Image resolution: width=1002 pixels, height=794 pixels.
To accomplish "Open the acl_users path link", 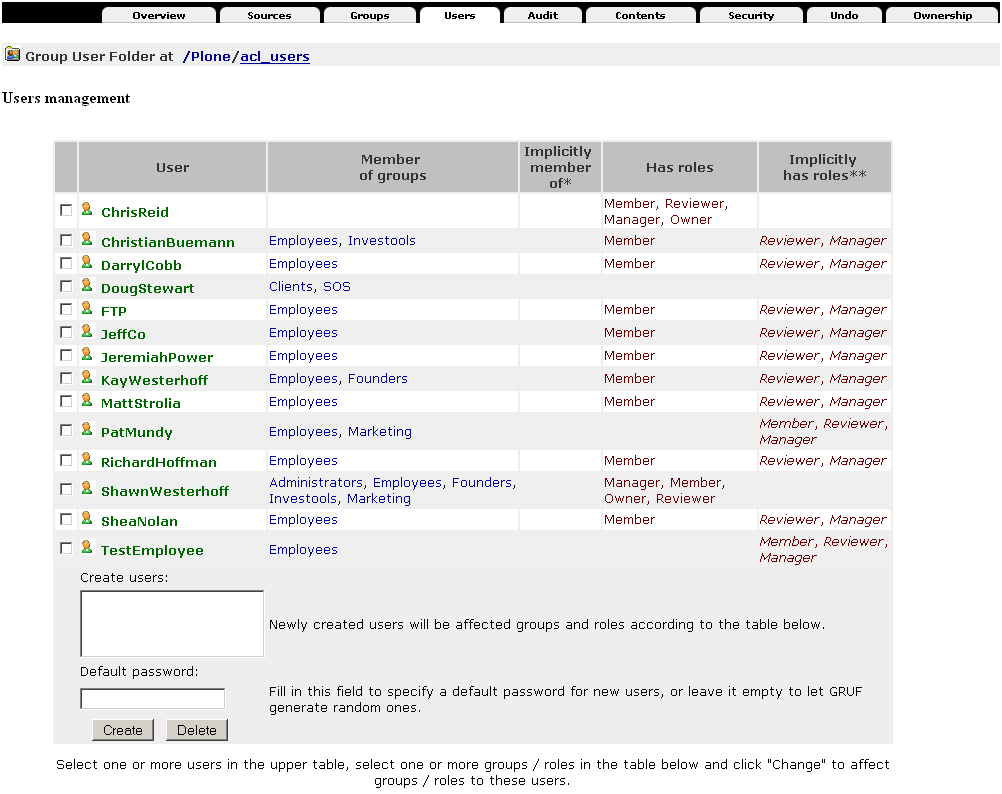I will click(275, 57).
